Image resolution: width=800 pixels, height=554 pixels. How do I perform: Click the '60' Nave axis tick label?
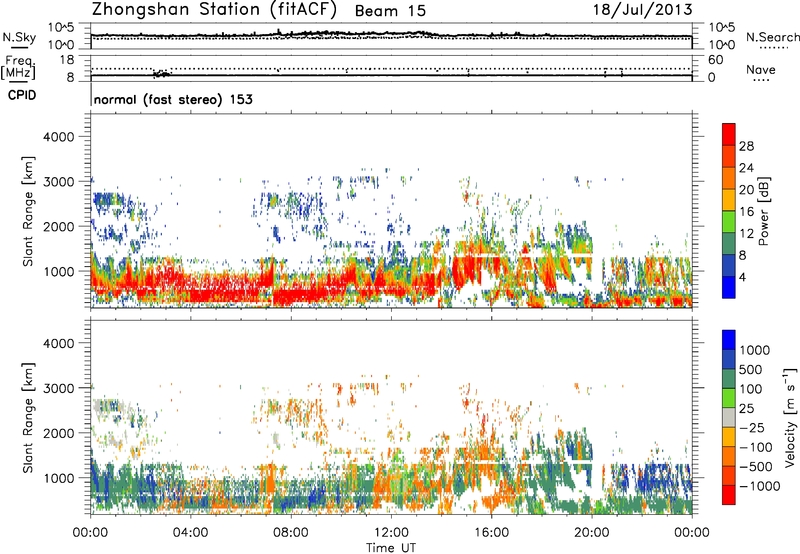click(715, 60)
